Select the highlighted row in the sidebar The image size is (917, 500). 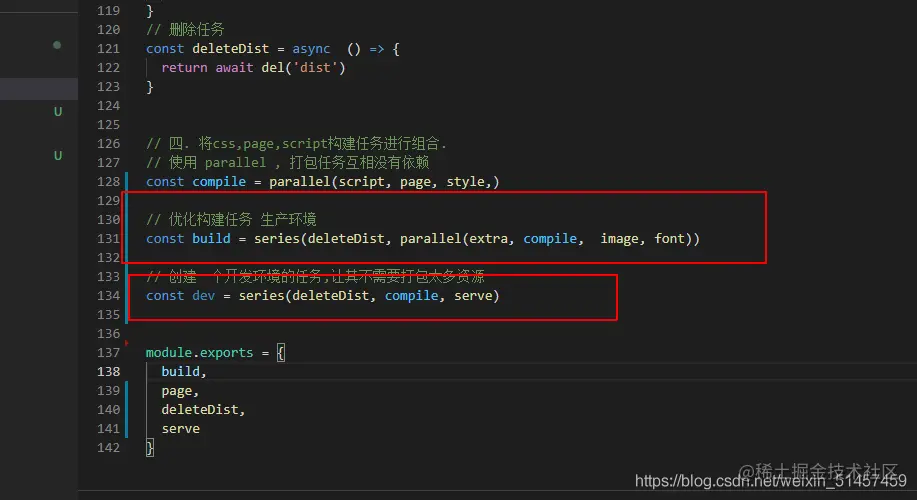pyautogui.click(x=39, y=89)
